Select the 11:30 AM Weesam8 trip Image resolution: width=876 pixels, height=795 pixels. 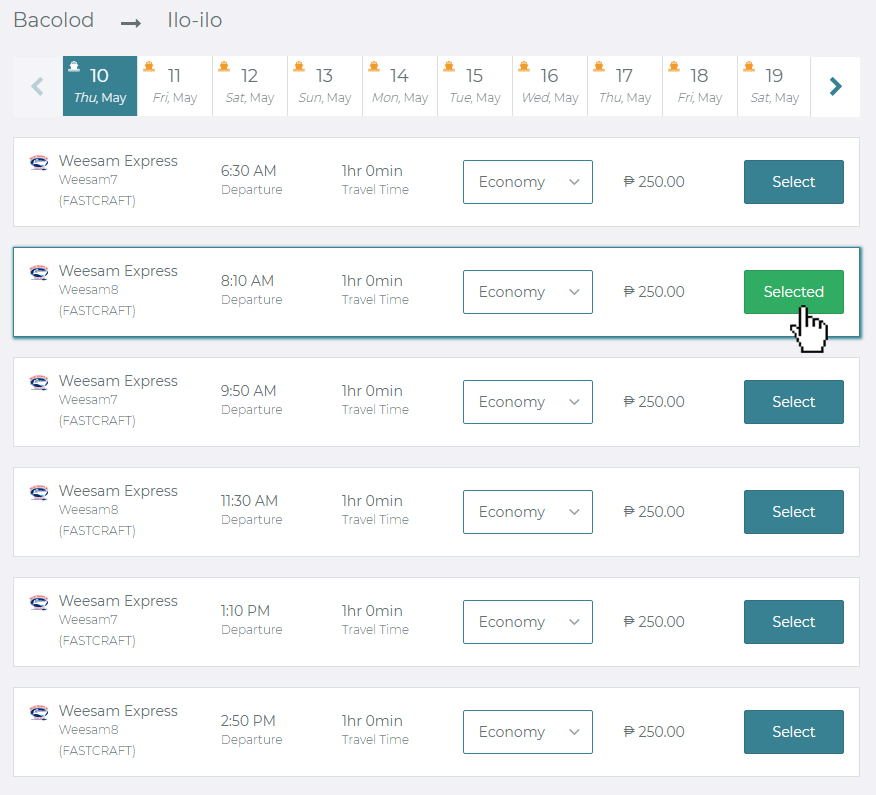point(794,512)
